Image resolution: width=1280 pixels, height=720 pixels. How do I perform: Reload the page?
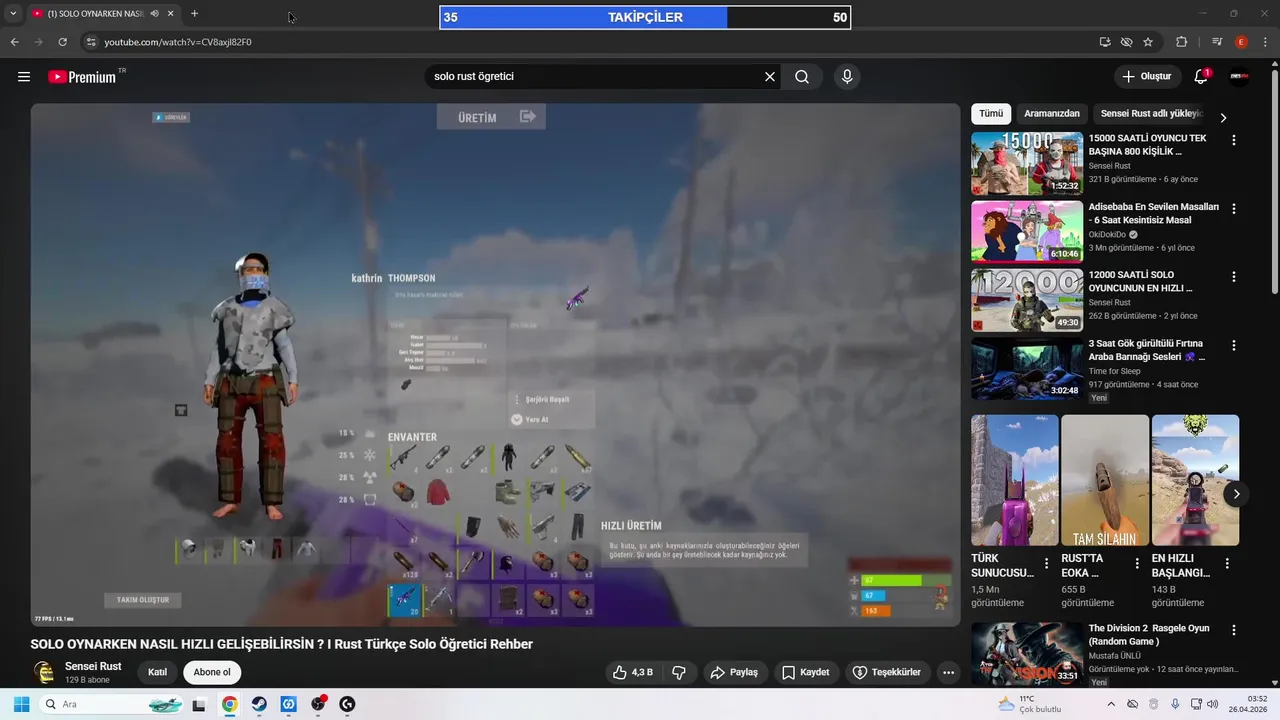point(63,42)
